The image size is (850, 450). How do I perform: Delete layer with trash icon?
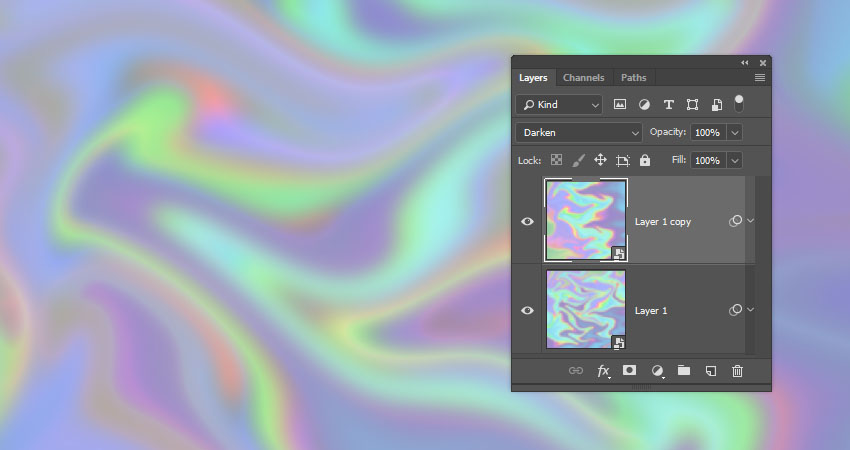coord(737,371)
